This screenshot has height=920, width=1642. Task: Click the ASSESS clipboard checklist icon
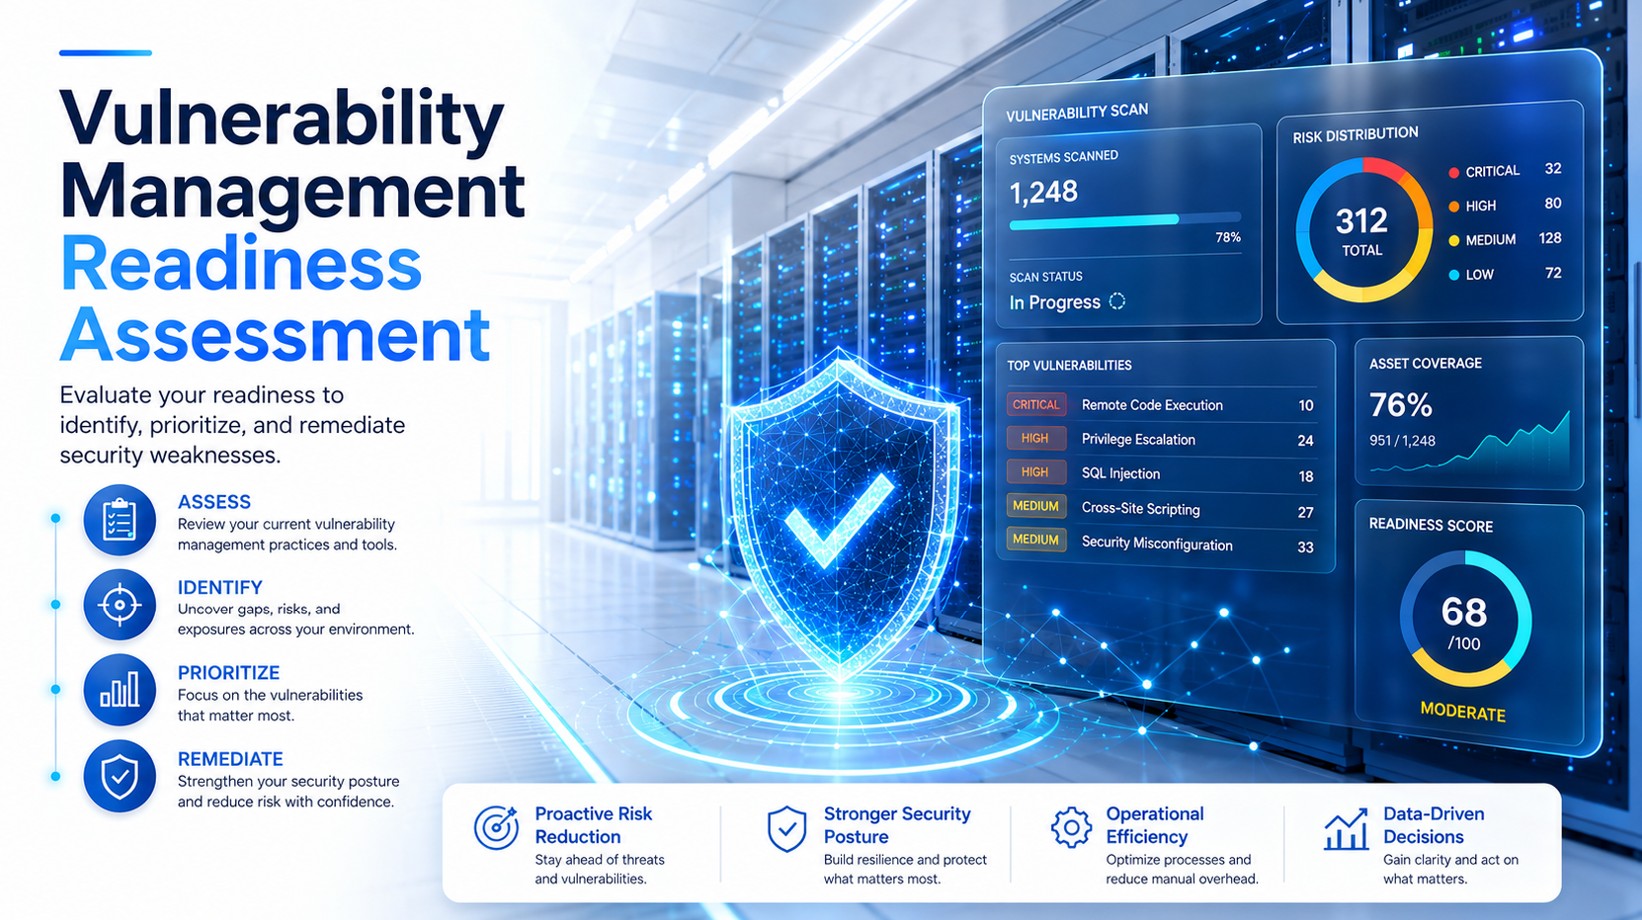119,520
